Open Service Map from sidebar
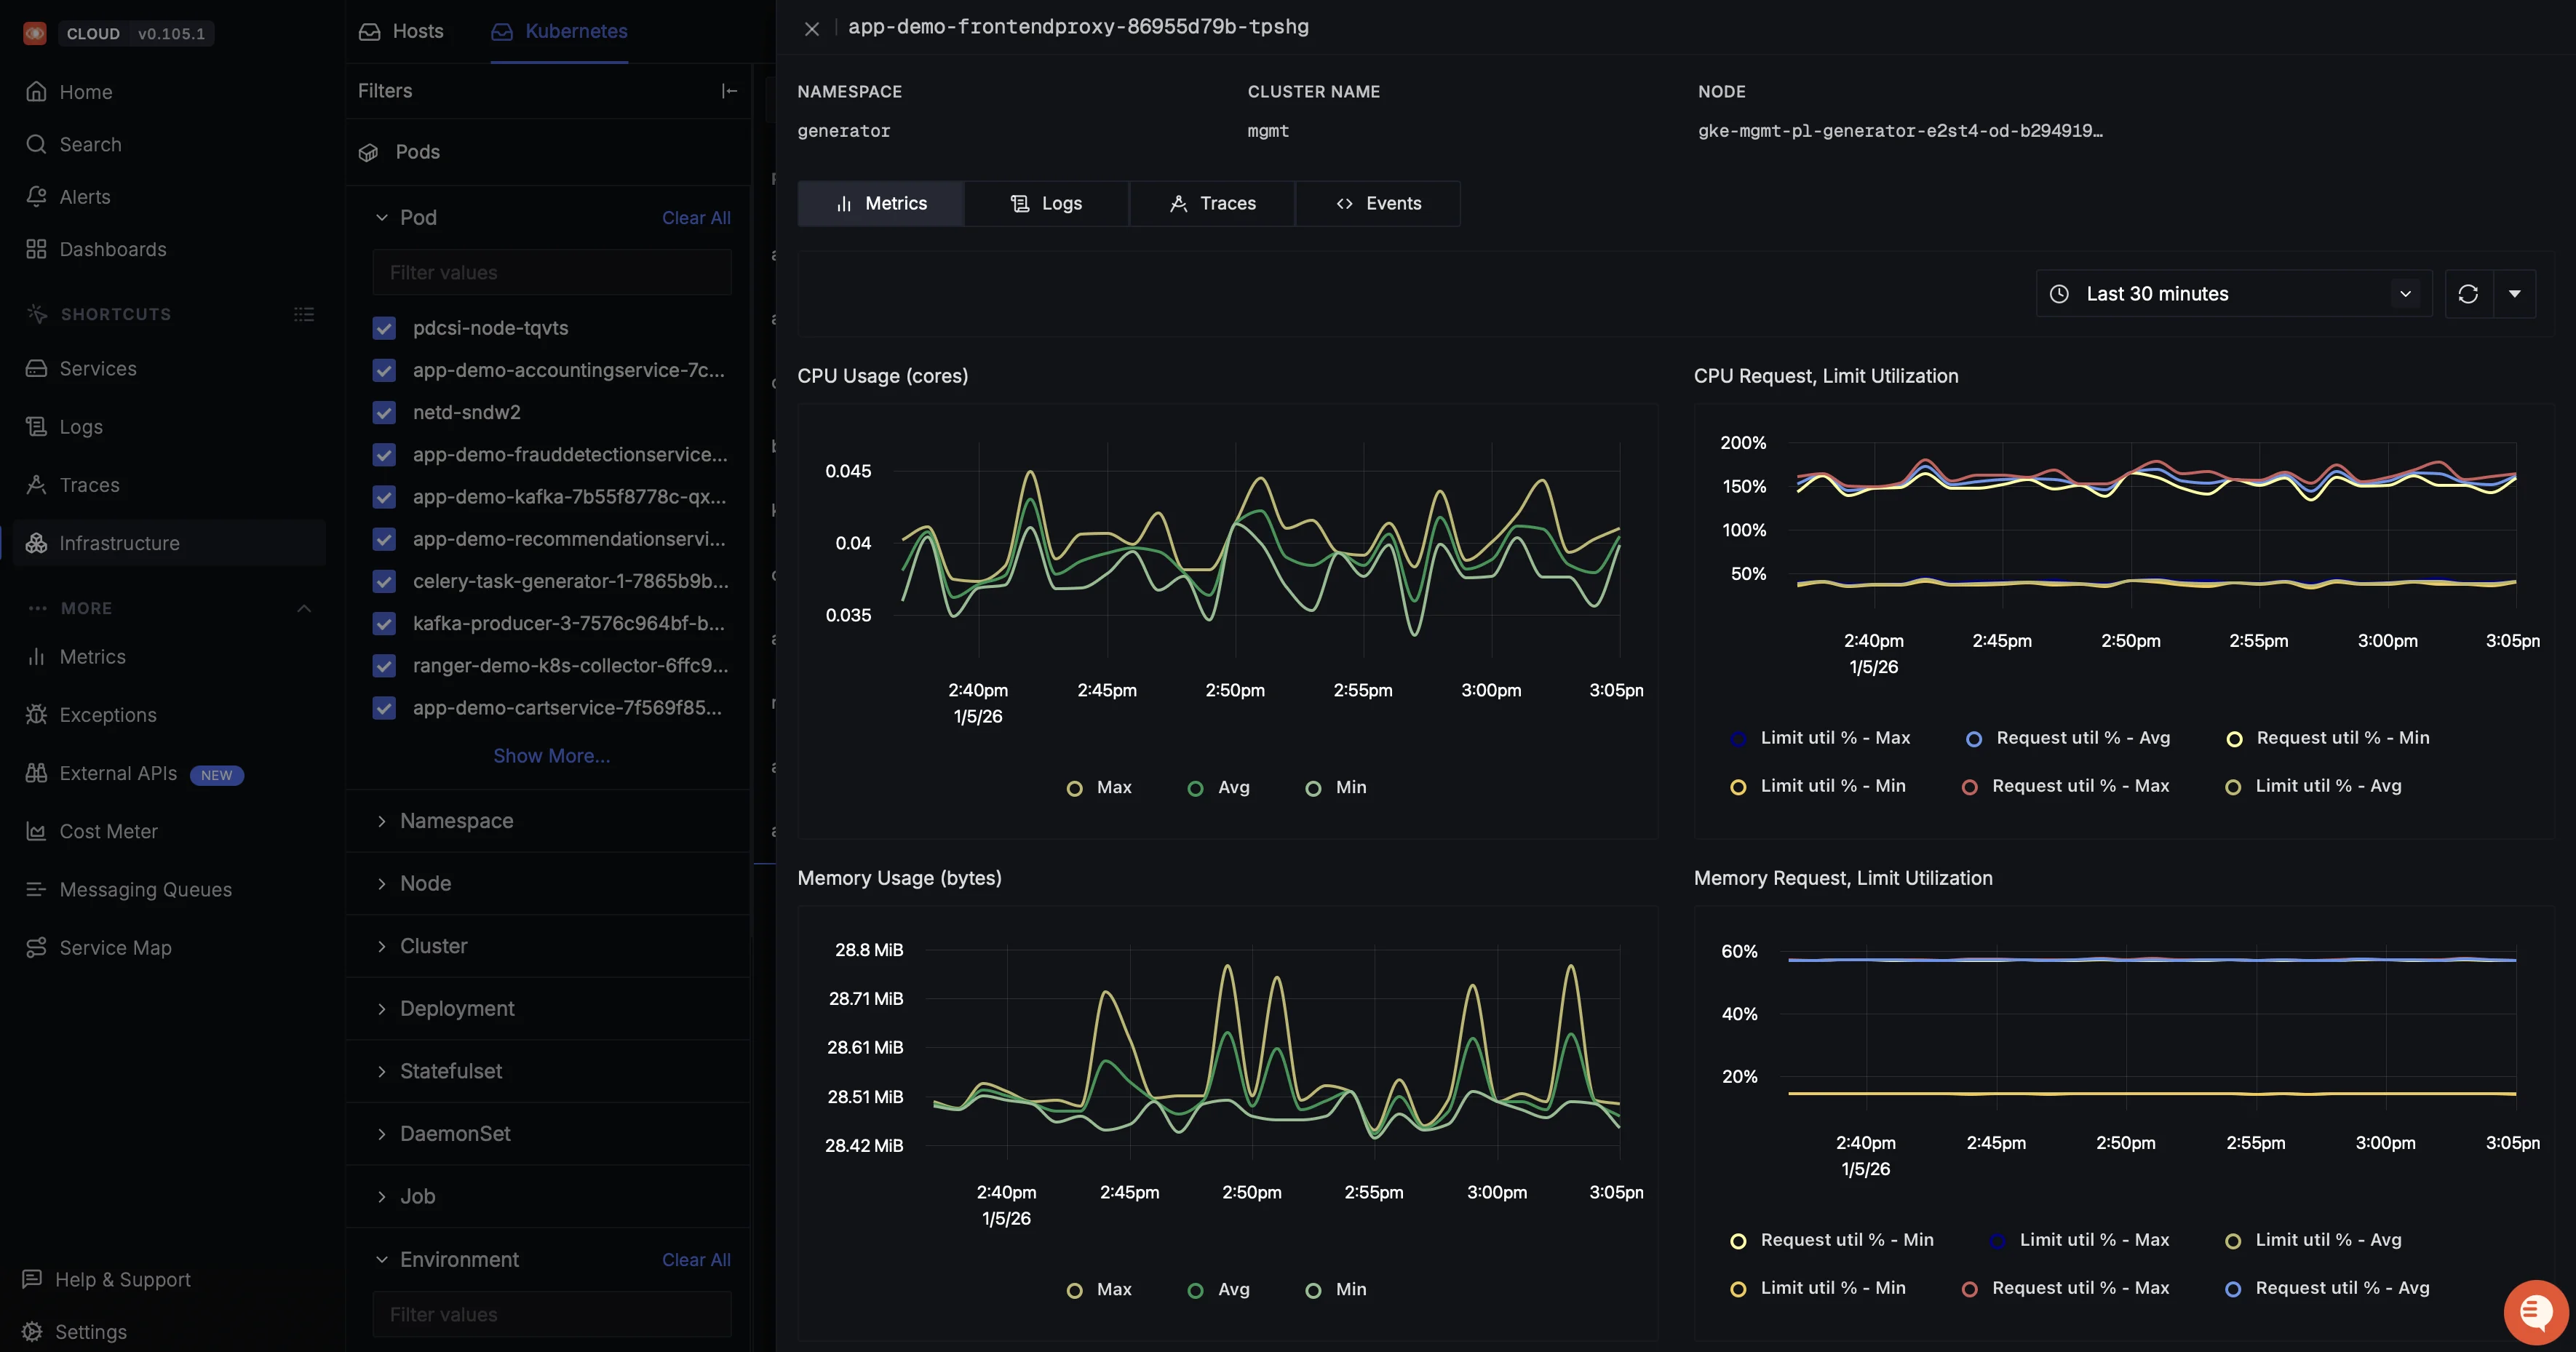The width and height of the screenshot is (2576, 1352). coord(115,947)
